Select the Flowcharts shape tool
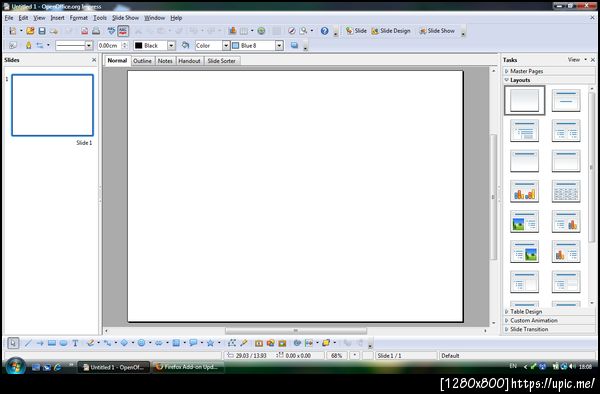Image resolution: width=600 pixels, height=394 pixels. pos(176,343)
